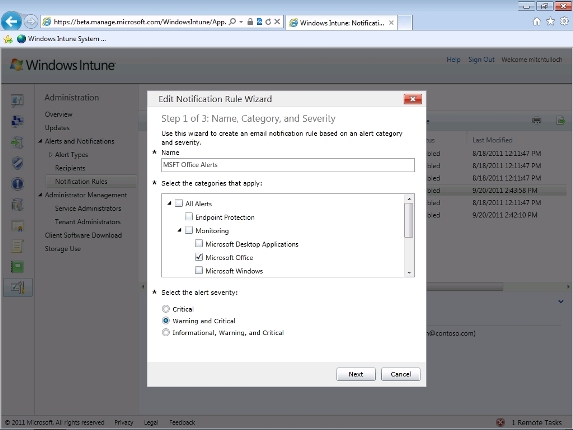Collapse Alerts and Notifications section
The width and height of the screenshot is (573, 430).
[x=40, y=141]
